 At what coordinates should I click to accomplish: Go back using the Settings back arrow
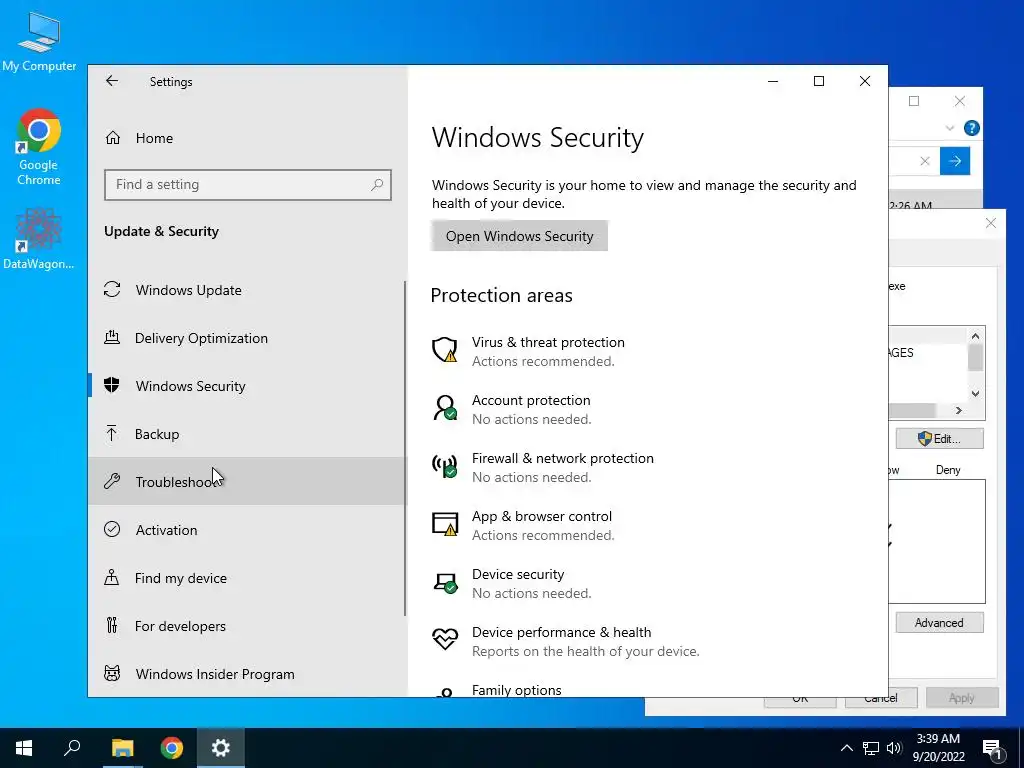click(x=112, y=81)
